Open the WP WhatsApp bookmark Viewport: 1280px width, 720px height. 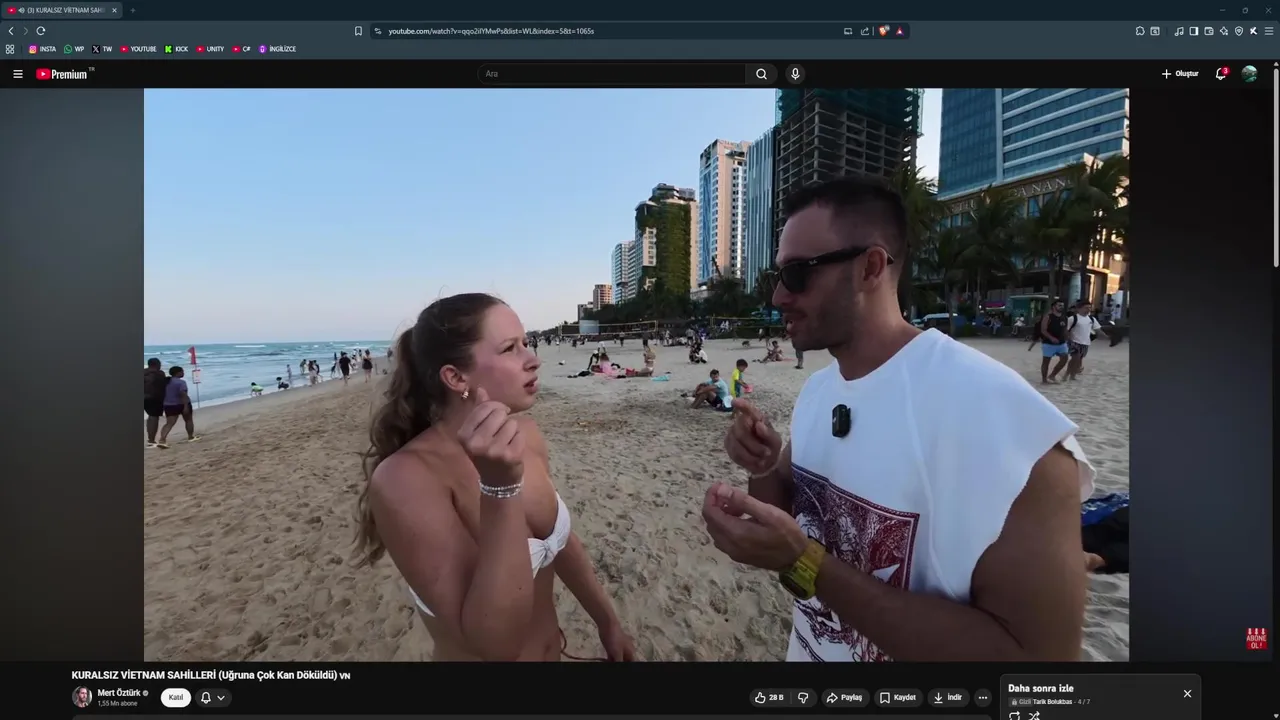click(x=74, y=49)
